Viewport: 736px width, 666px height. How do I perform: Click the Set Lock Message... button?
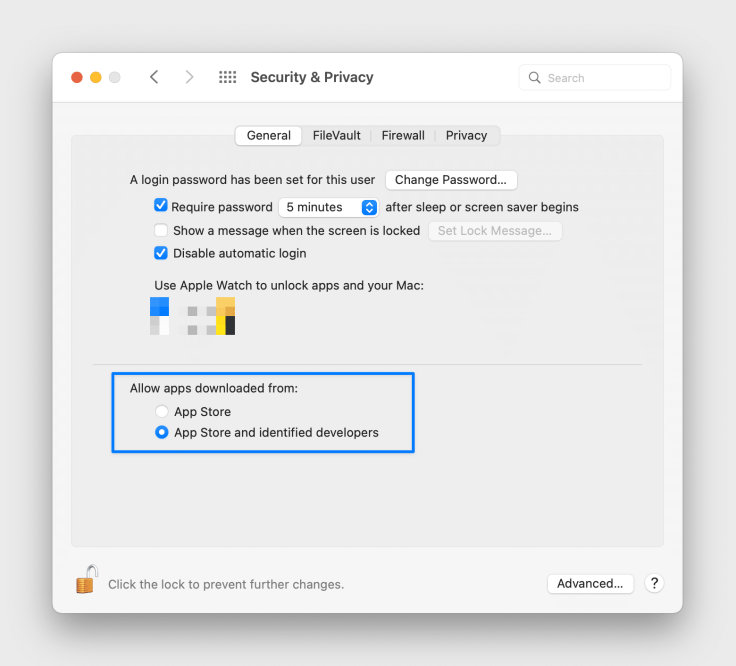point(495,231)
